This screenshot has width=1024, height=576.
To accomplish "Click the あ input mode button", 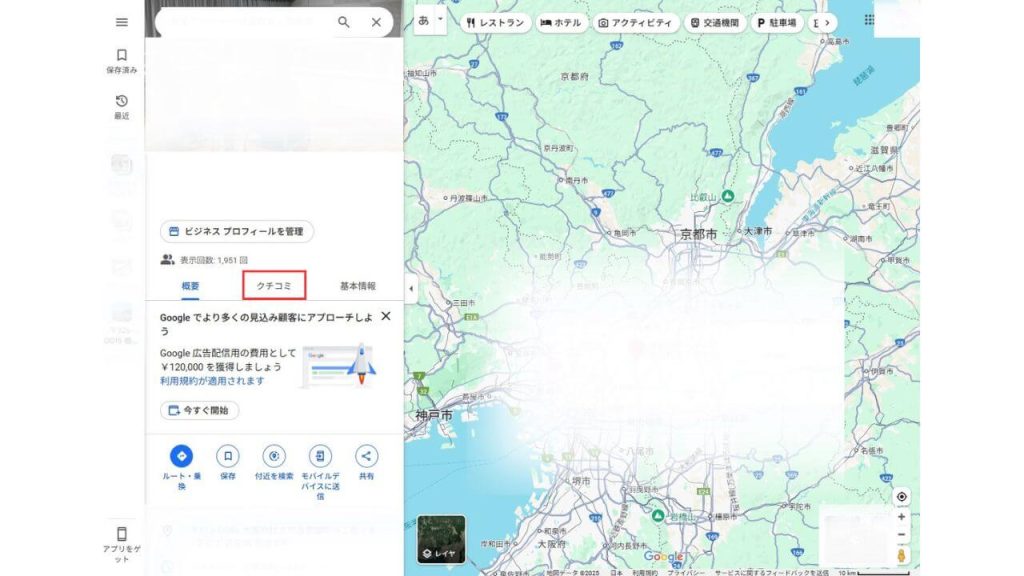I will pyautogui.click(x=424, y=21).
